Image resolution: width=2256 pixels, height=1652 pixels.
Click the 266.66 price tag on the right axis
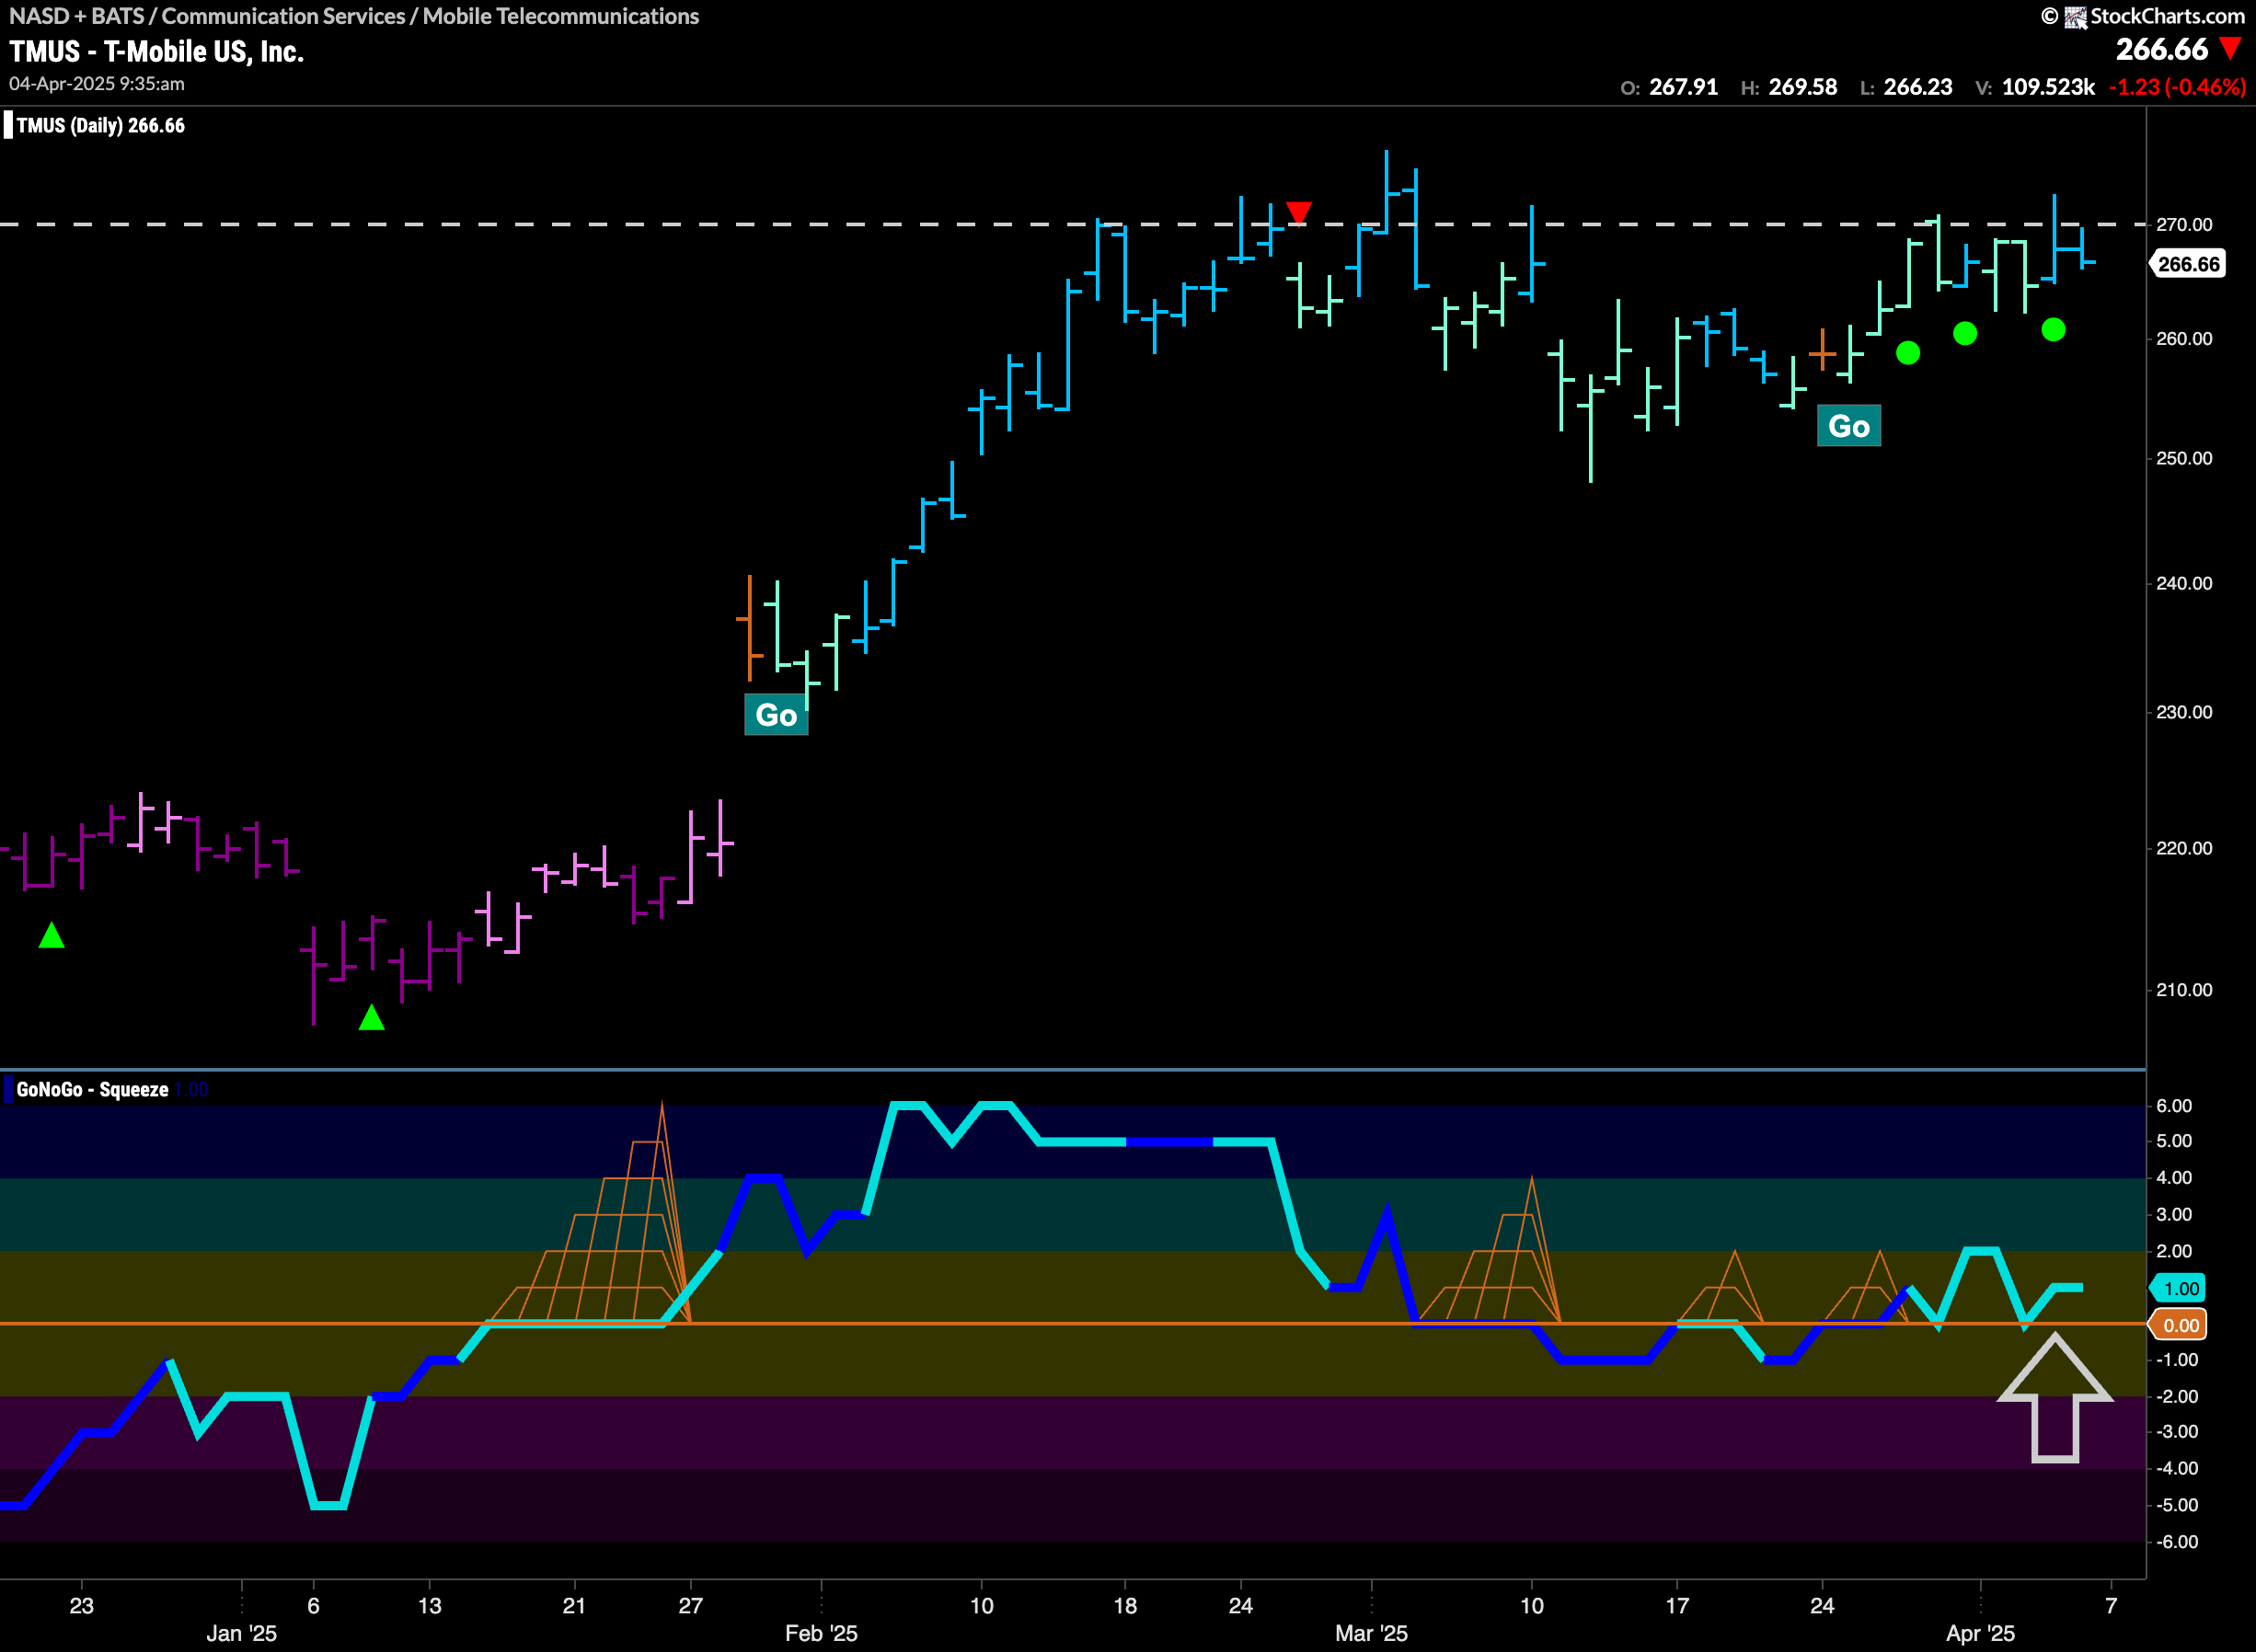pyautogui.click(x=2188, y=264)
